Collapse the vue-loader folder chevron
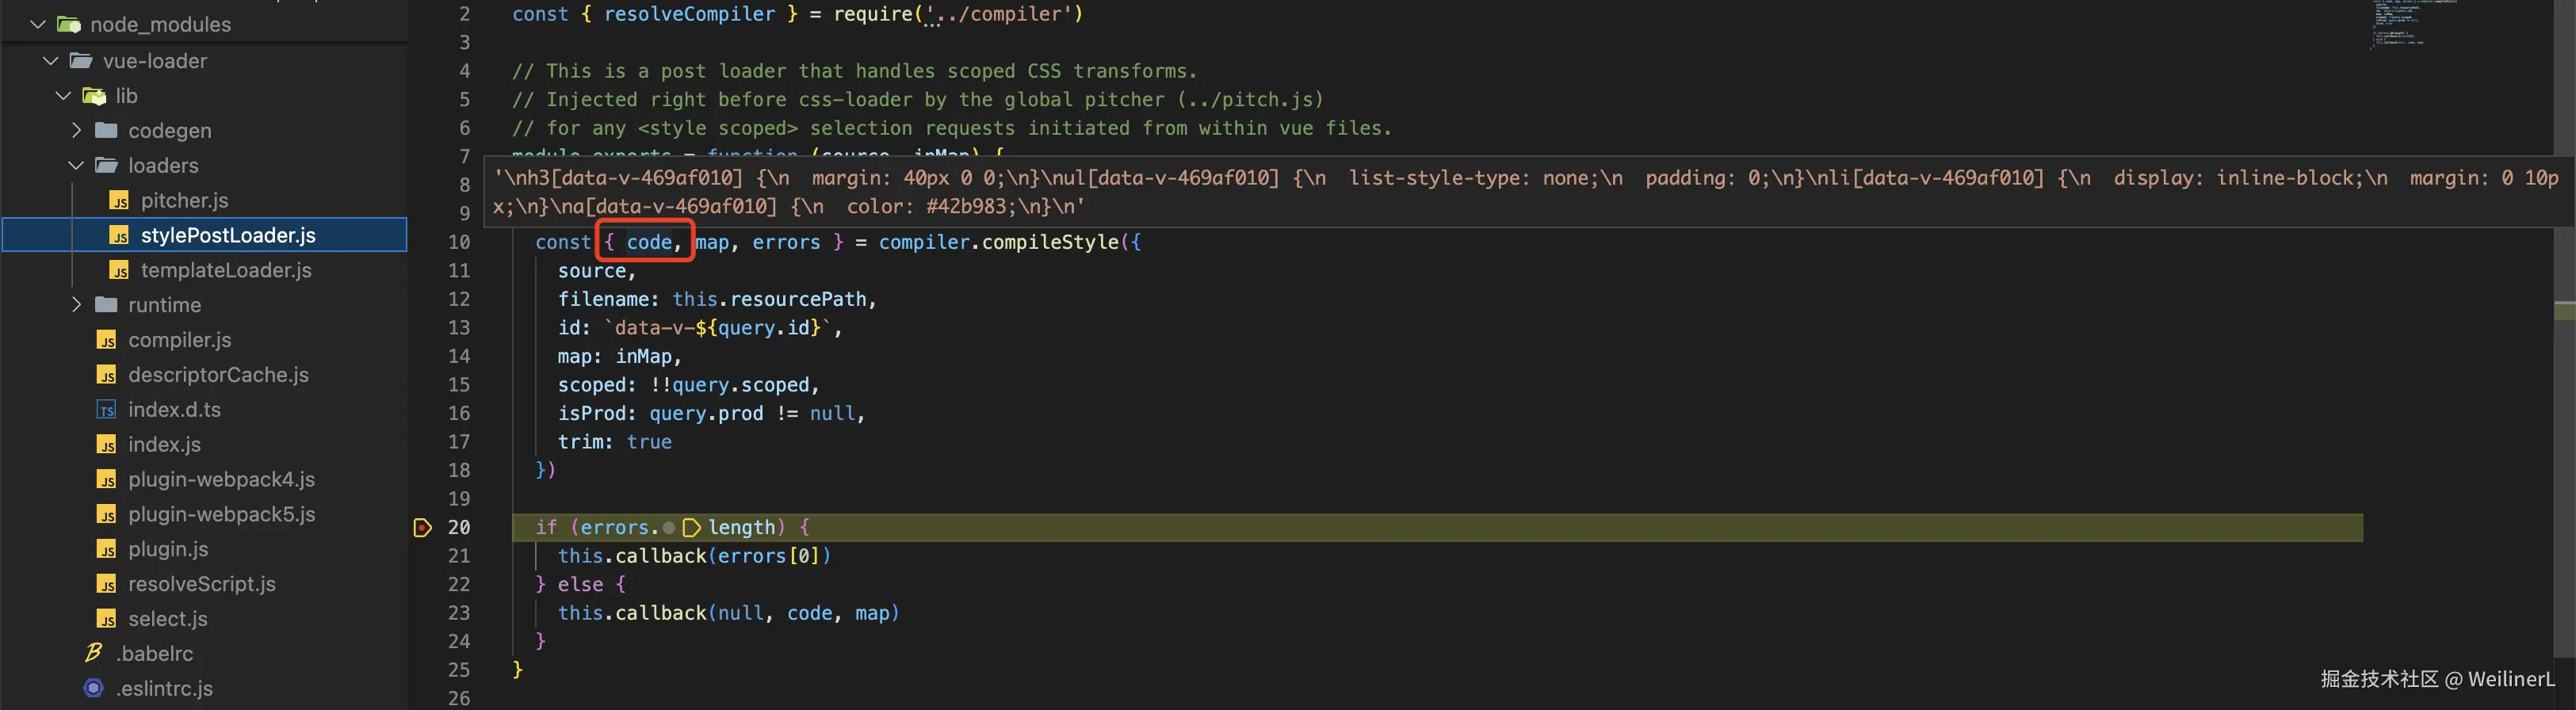This screenshot has height=710, width=2576. tap(51, 61)
